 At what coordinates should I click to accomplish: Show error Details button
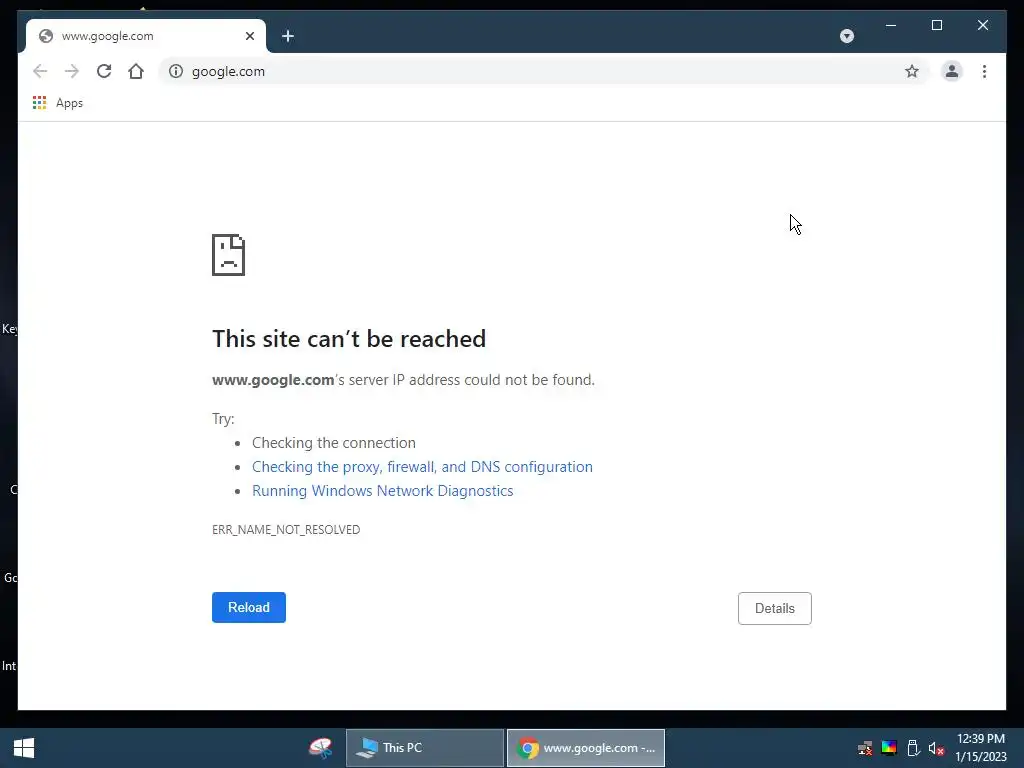pos(775,608)
